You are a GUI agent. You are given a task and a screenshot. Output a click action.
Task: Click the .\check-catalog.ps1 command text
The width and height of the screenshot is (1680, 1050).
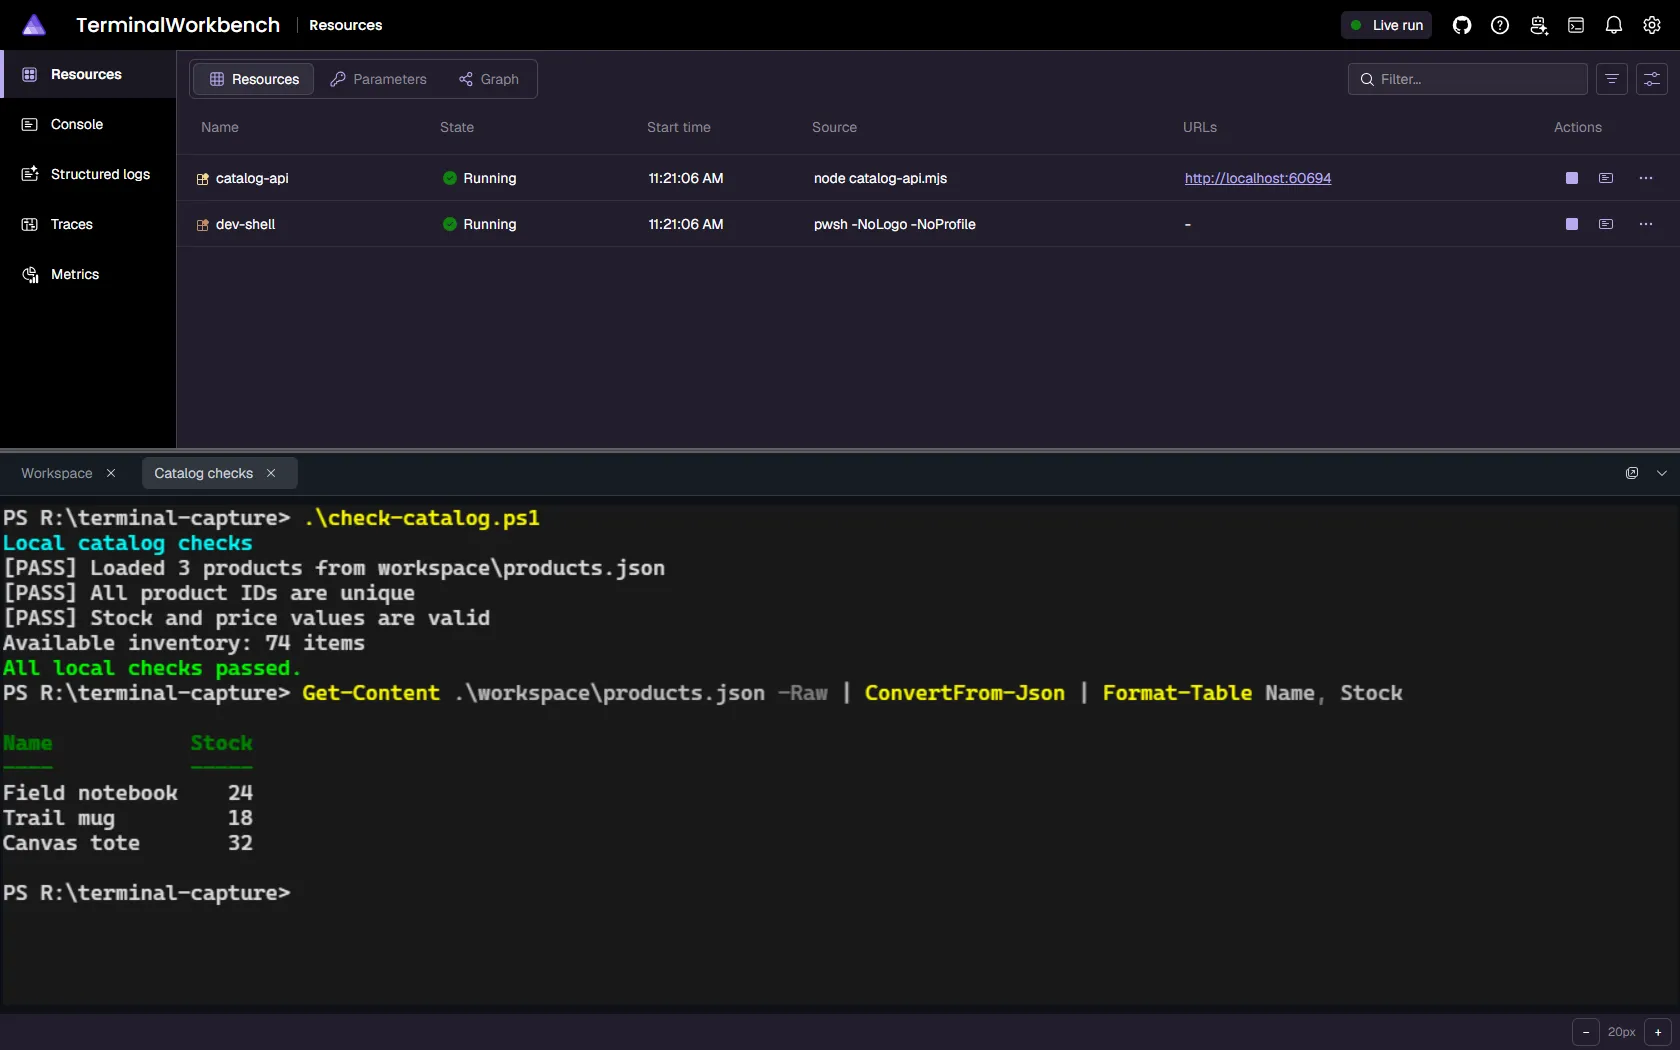point(422,518)
